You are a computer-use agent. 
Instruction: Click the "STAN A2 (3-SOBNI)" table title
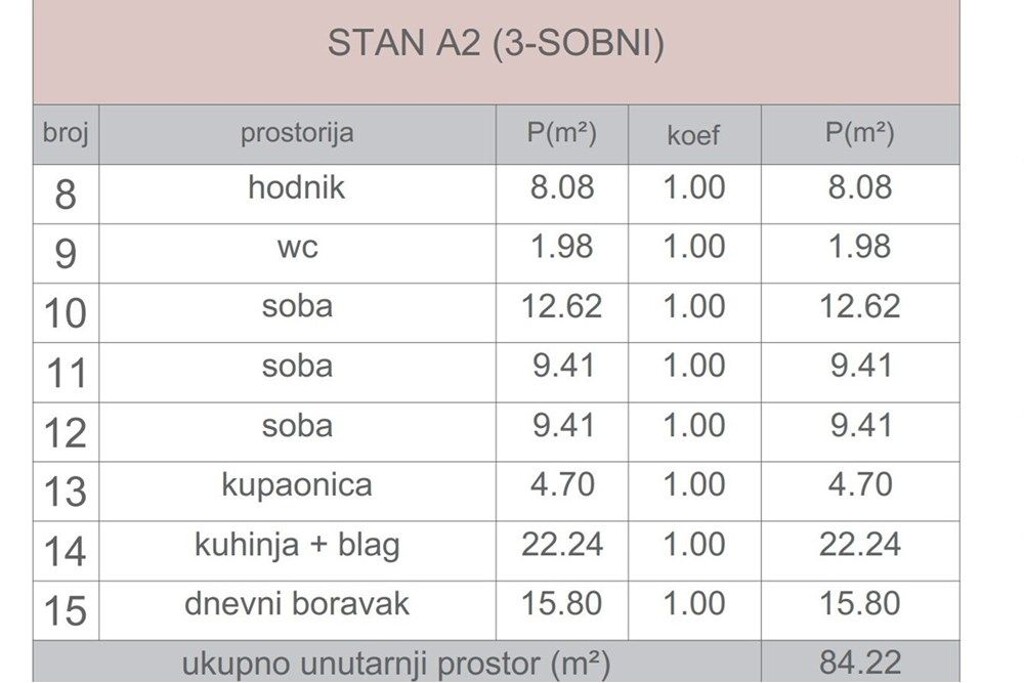click(x=496, y=44)
